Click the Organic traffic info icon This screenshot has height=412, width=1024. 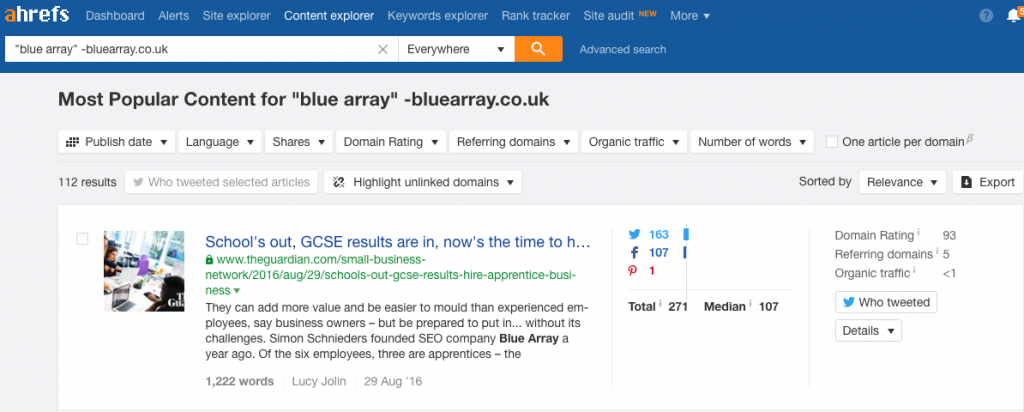coord(914,269)
